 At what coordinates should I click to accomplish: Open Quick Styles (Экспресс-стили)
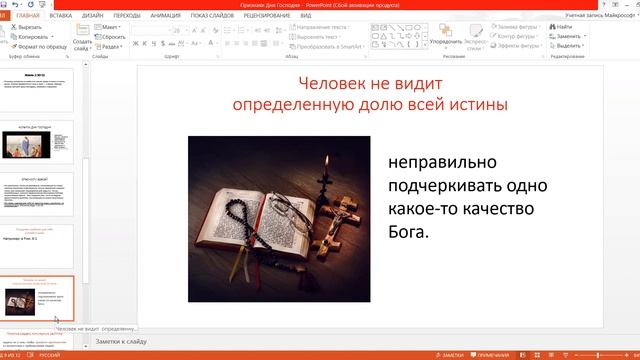point(476,37)
